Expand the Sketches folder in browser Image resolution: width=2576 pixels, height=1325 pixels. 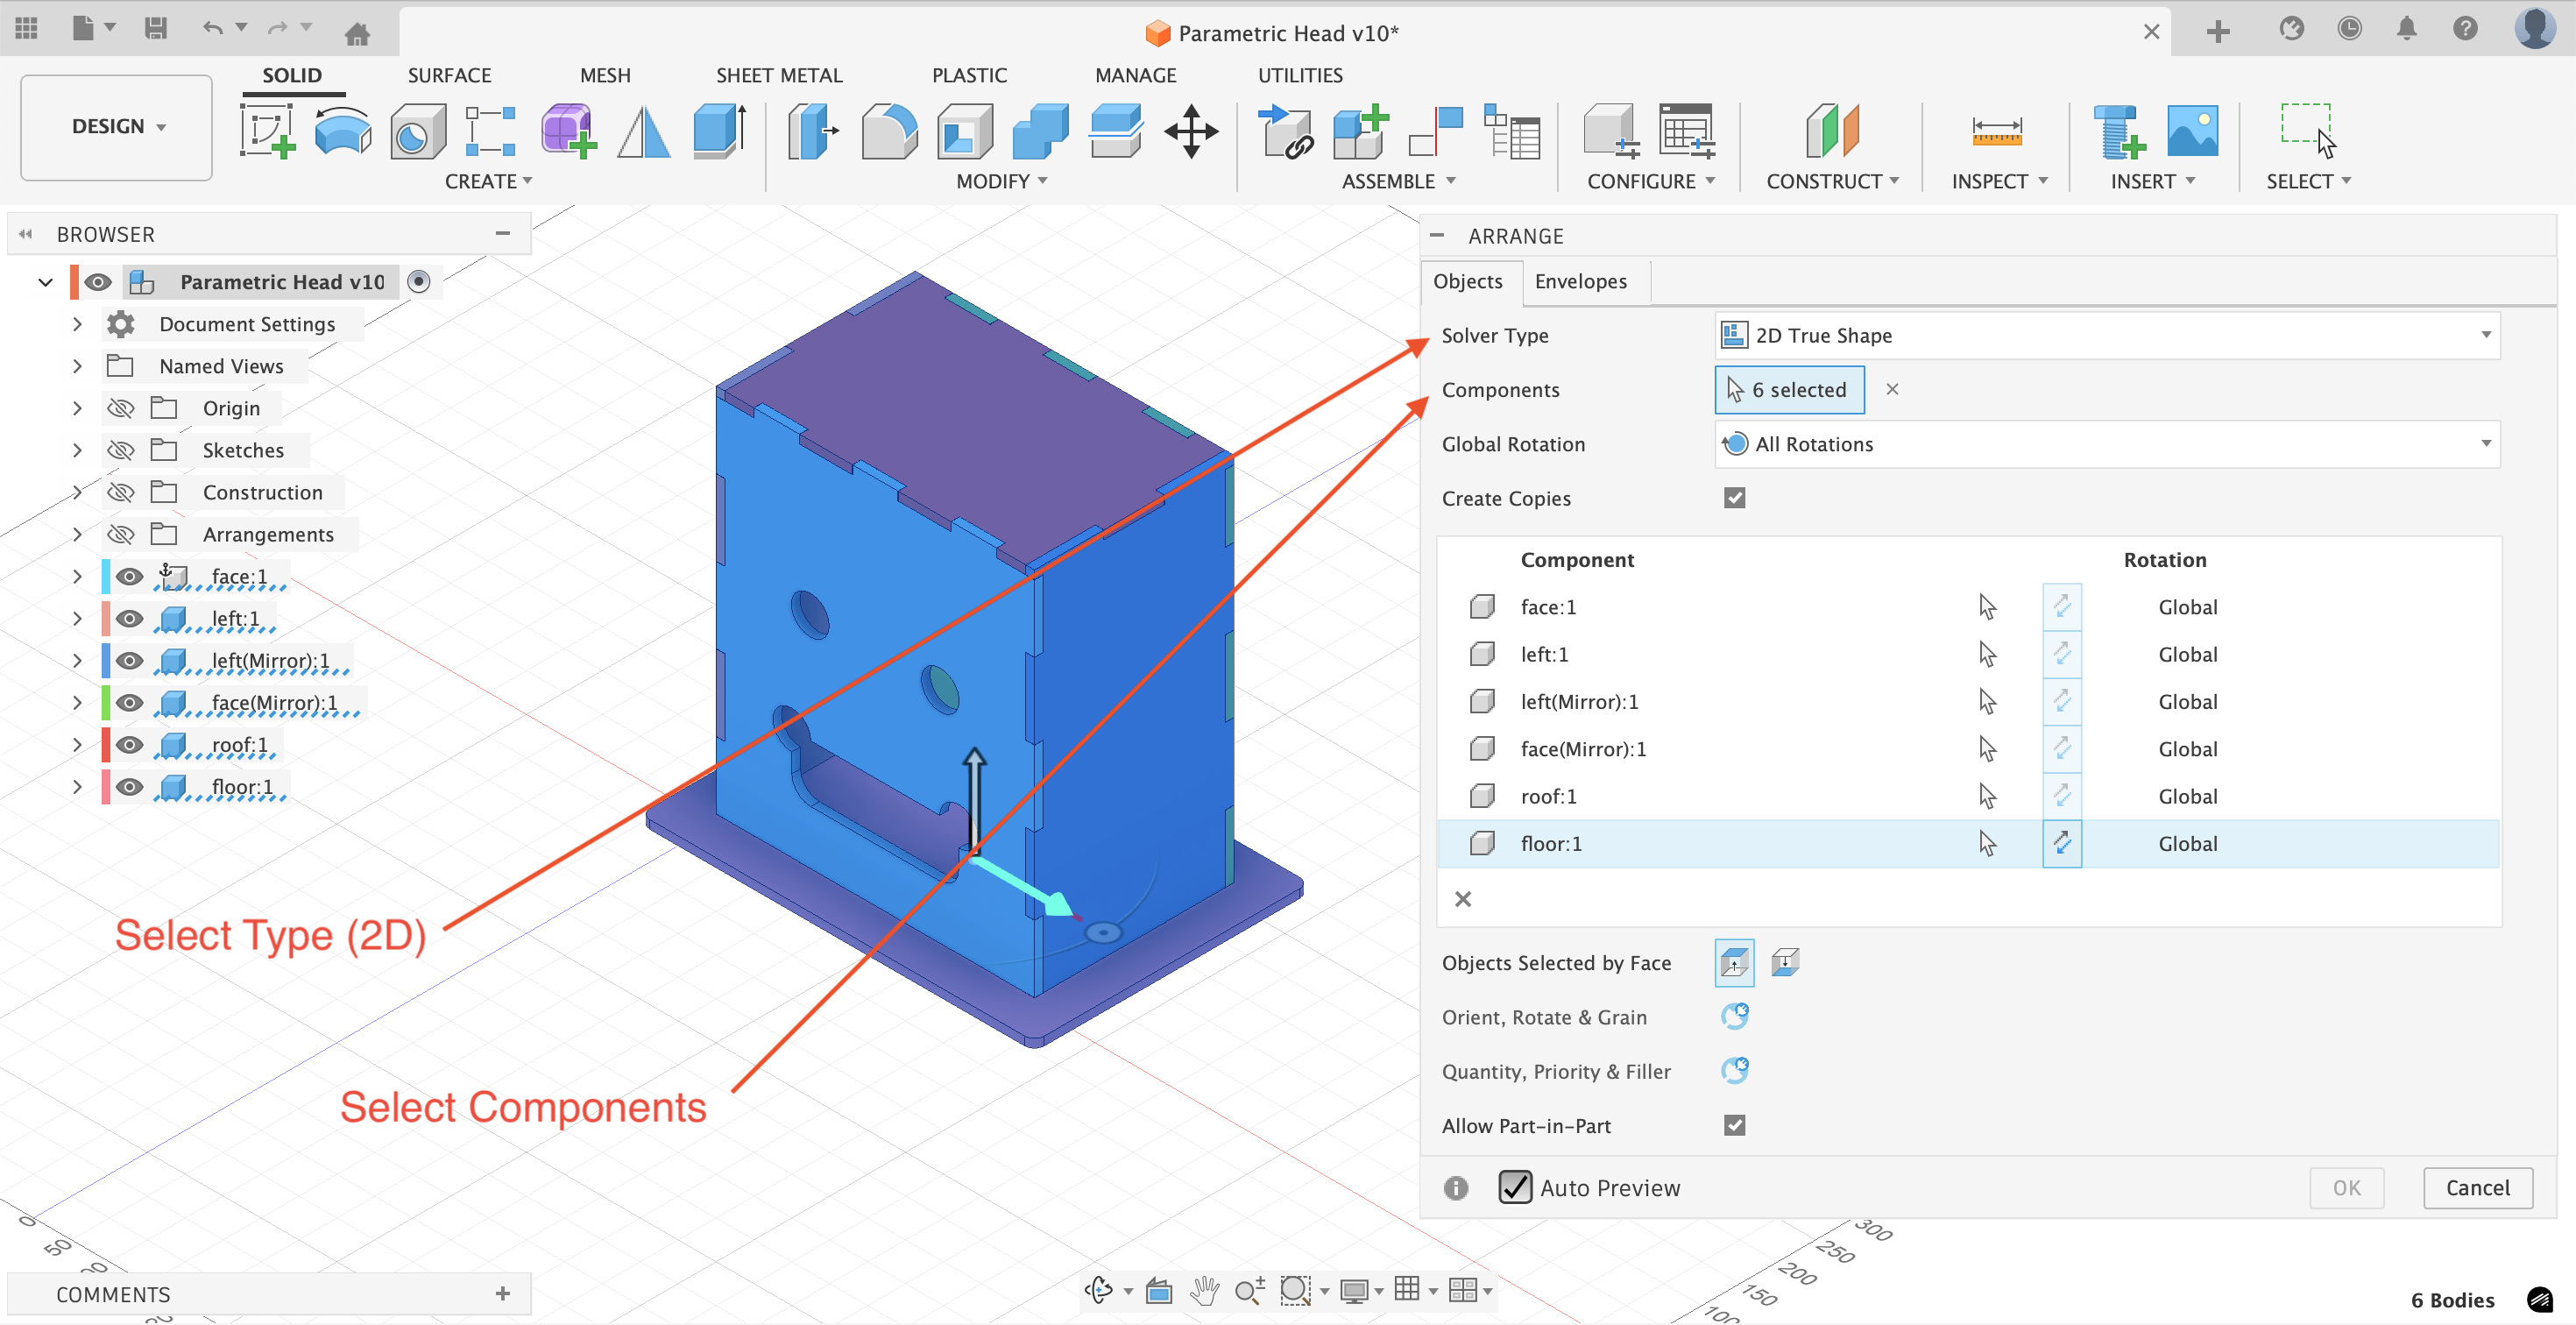77,450
